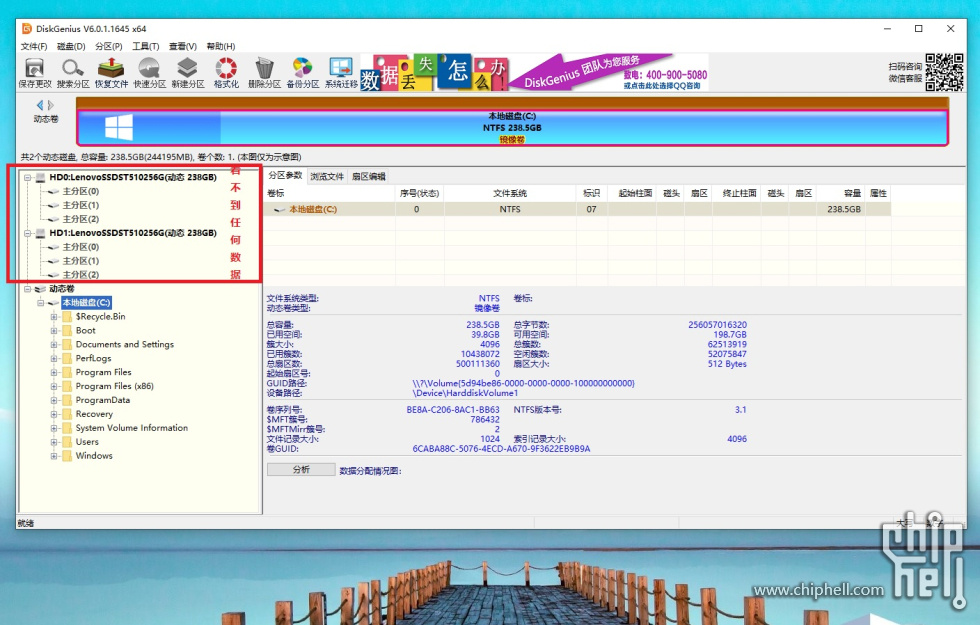Expand the Documents and Settings folder
This screenshot has width=980, height=625.
(54, 344)
